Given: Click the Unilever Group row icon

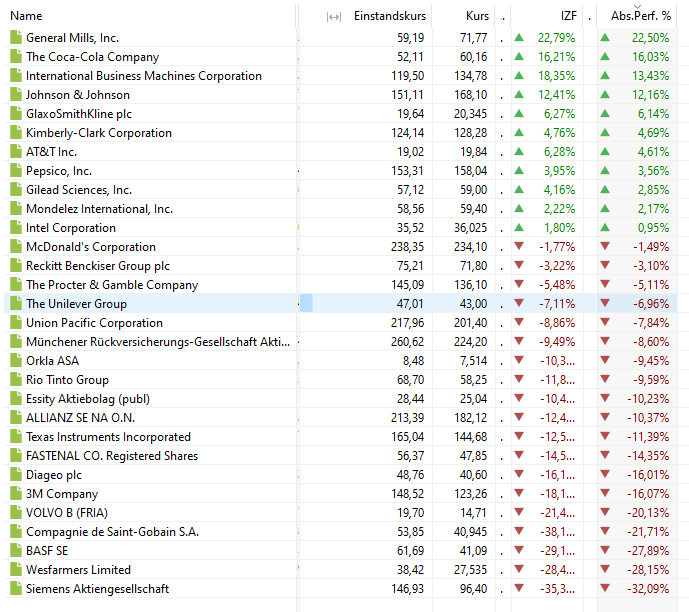Looking at the screenshot, I should coord(16,303).
